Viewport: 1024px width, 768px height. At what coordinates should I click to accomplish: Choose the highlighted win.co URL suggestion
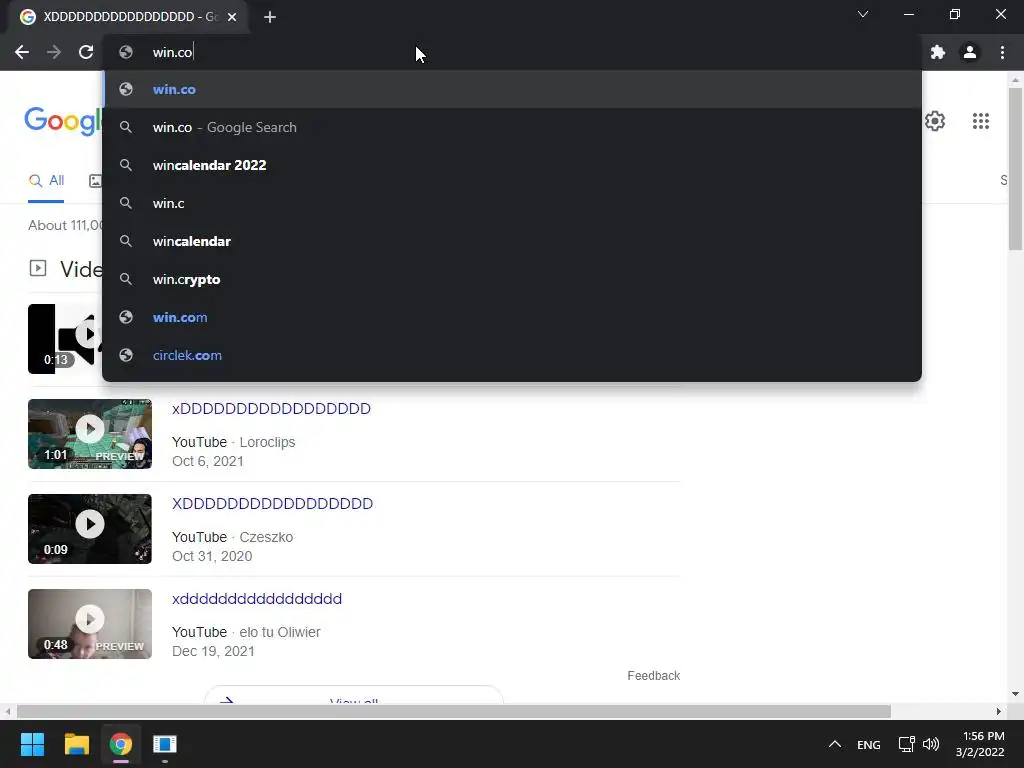click(512, 89)
